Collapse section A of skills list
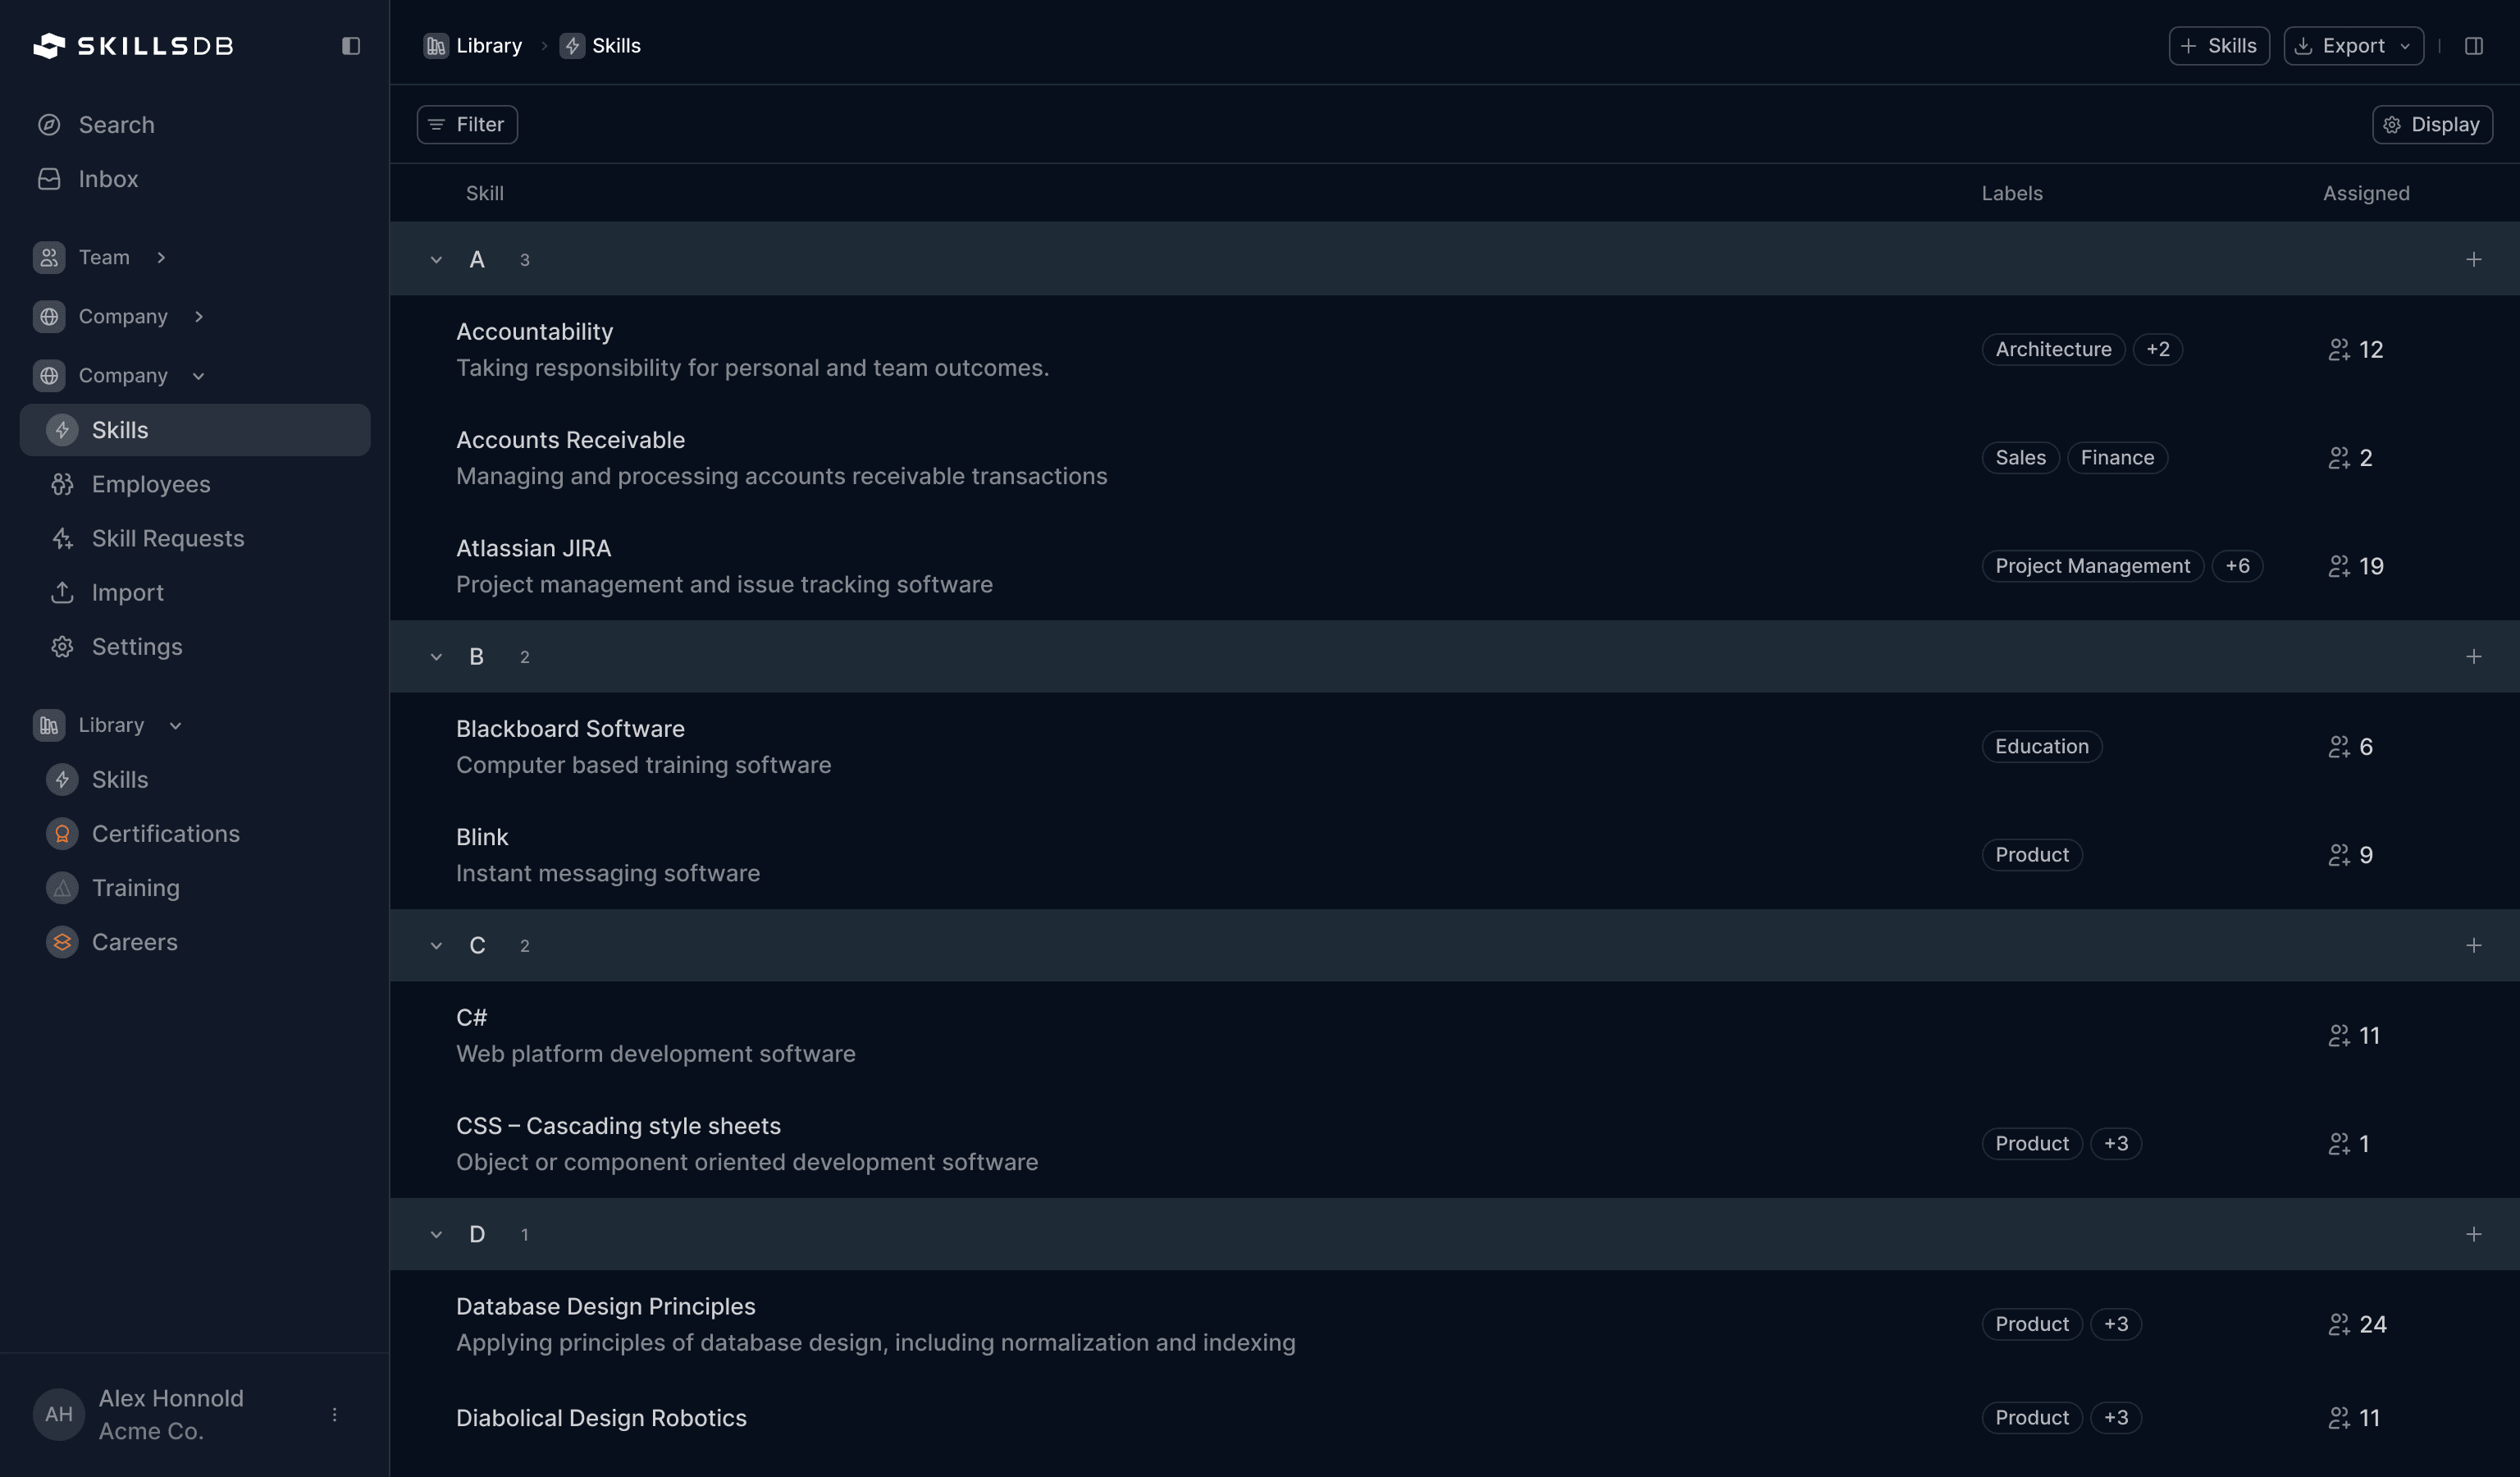Screen dimensions: 2520x1477 436,259
